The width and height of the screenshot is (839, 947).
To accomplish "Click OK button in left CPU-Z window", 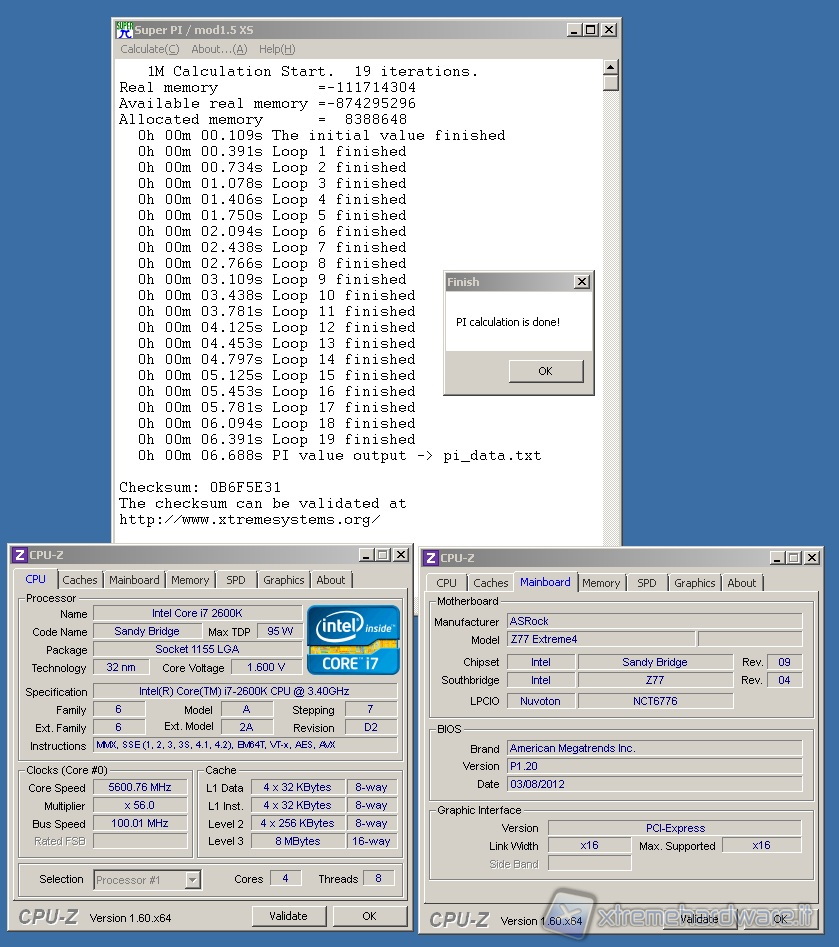I will (x=369, y=916).
